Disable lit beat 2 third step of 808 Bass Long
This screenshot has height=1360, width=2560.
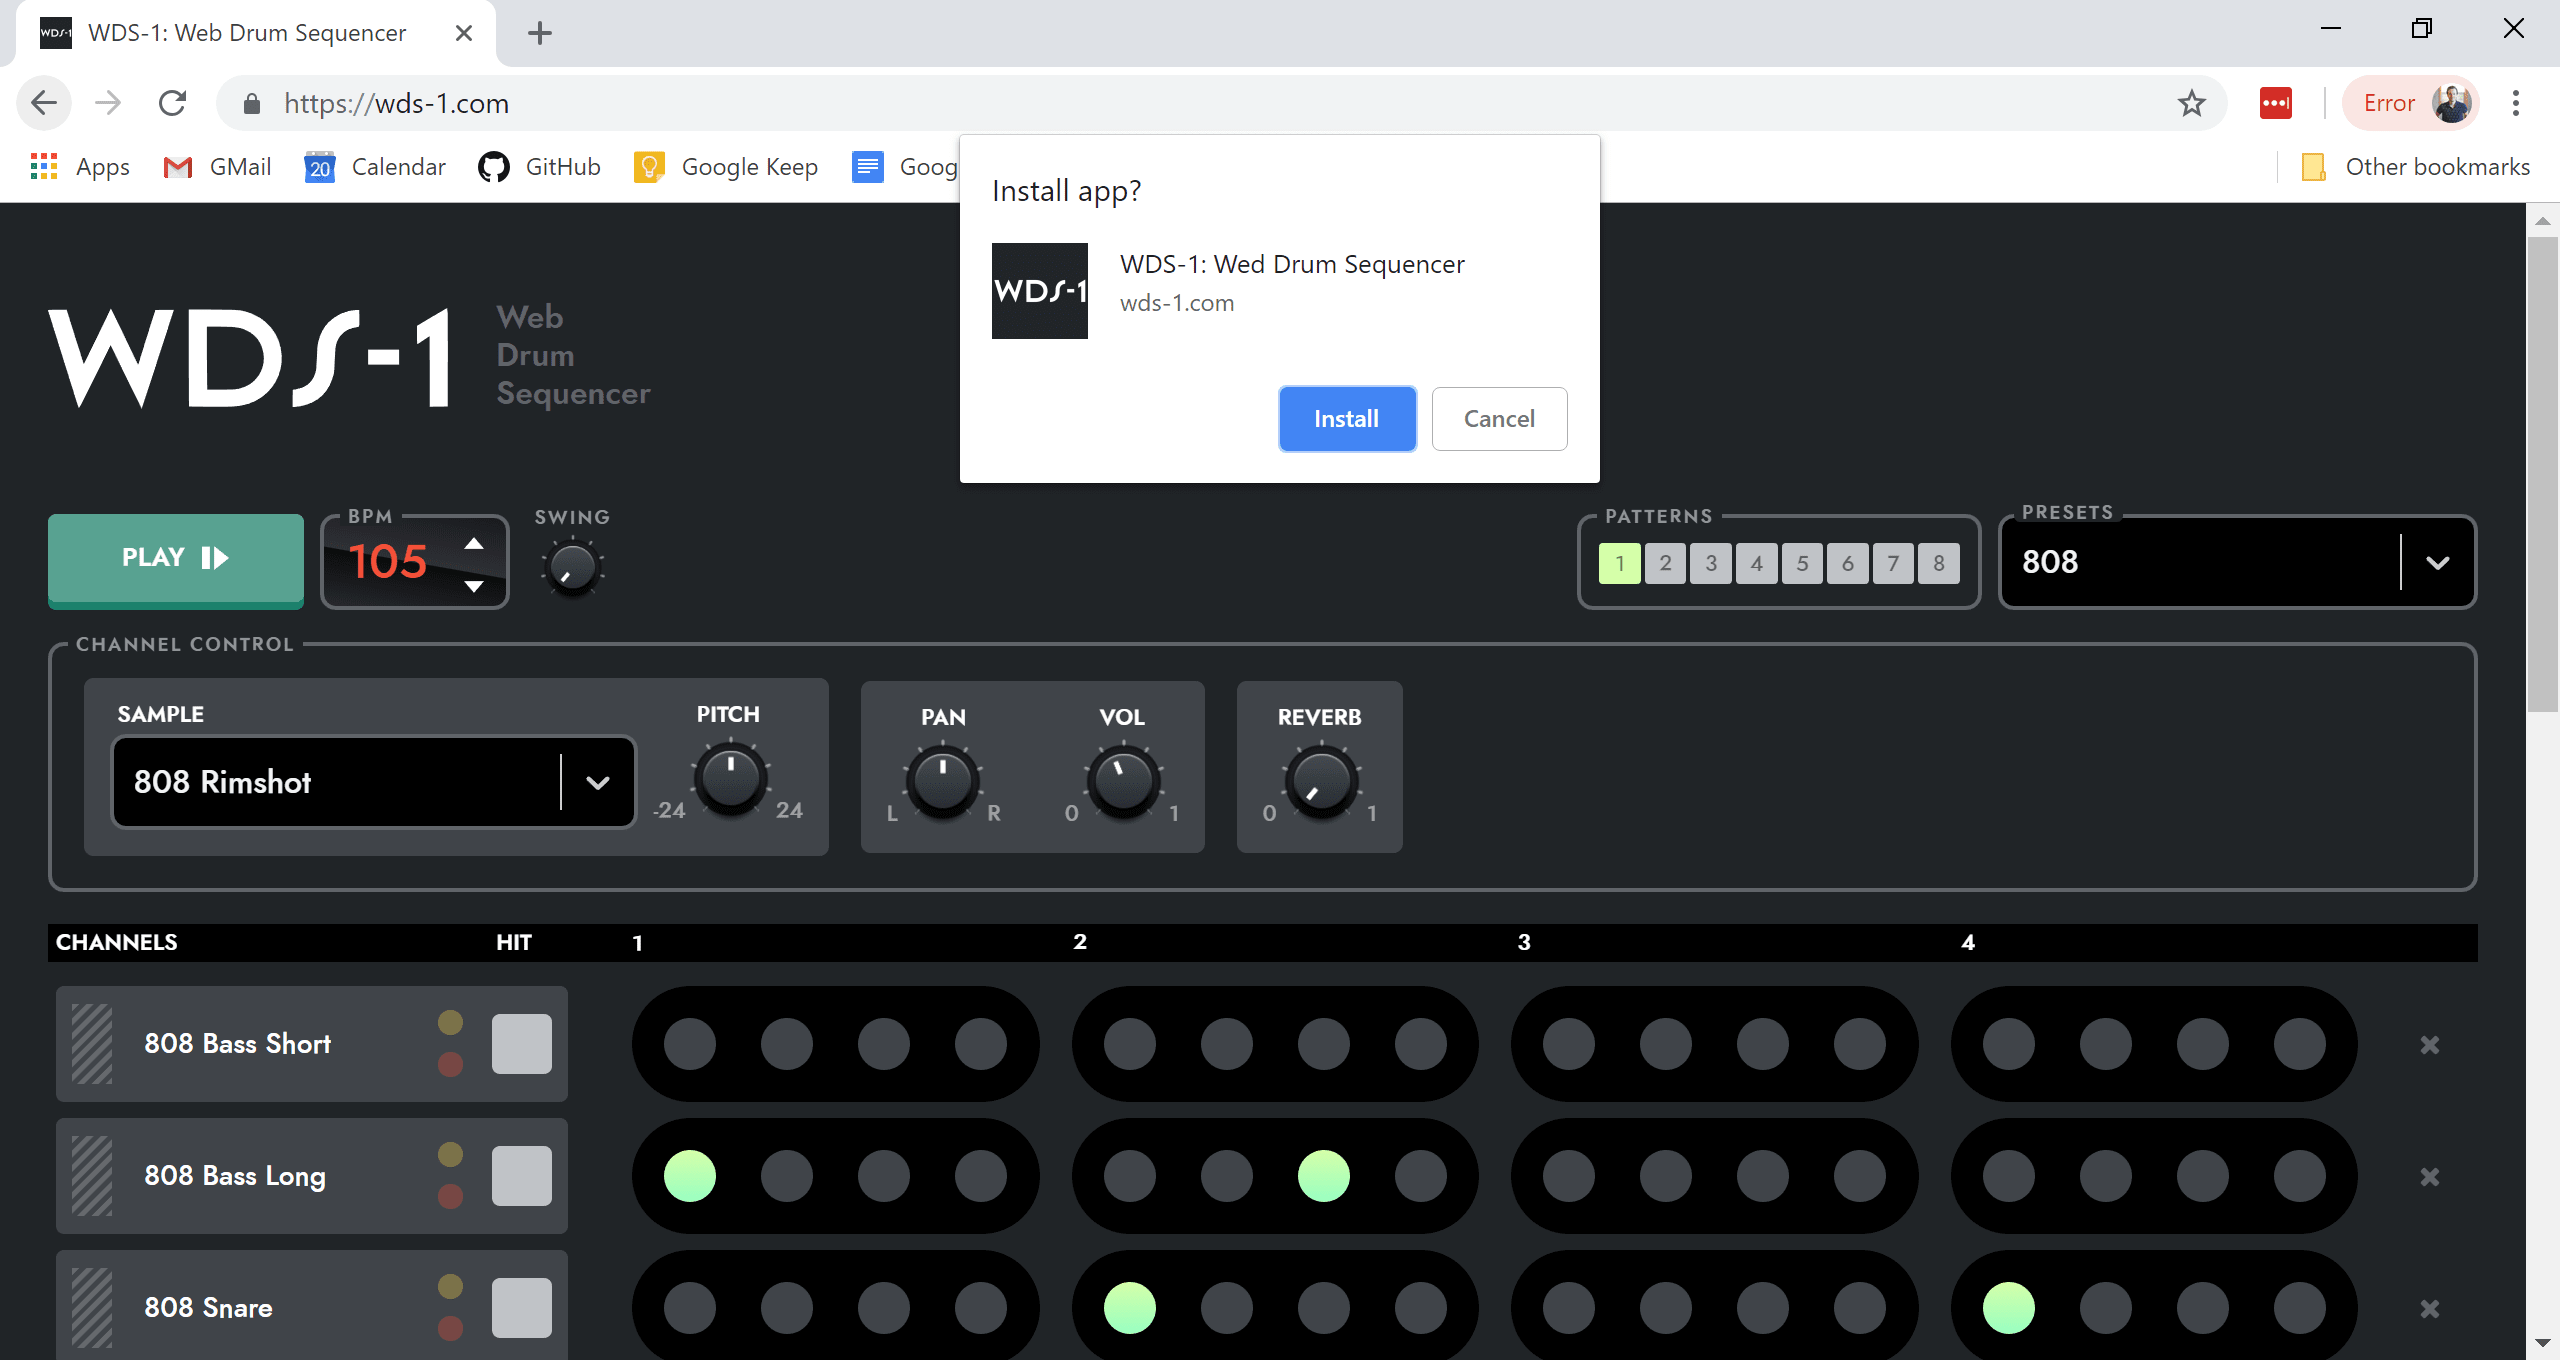[1324, 1176]
